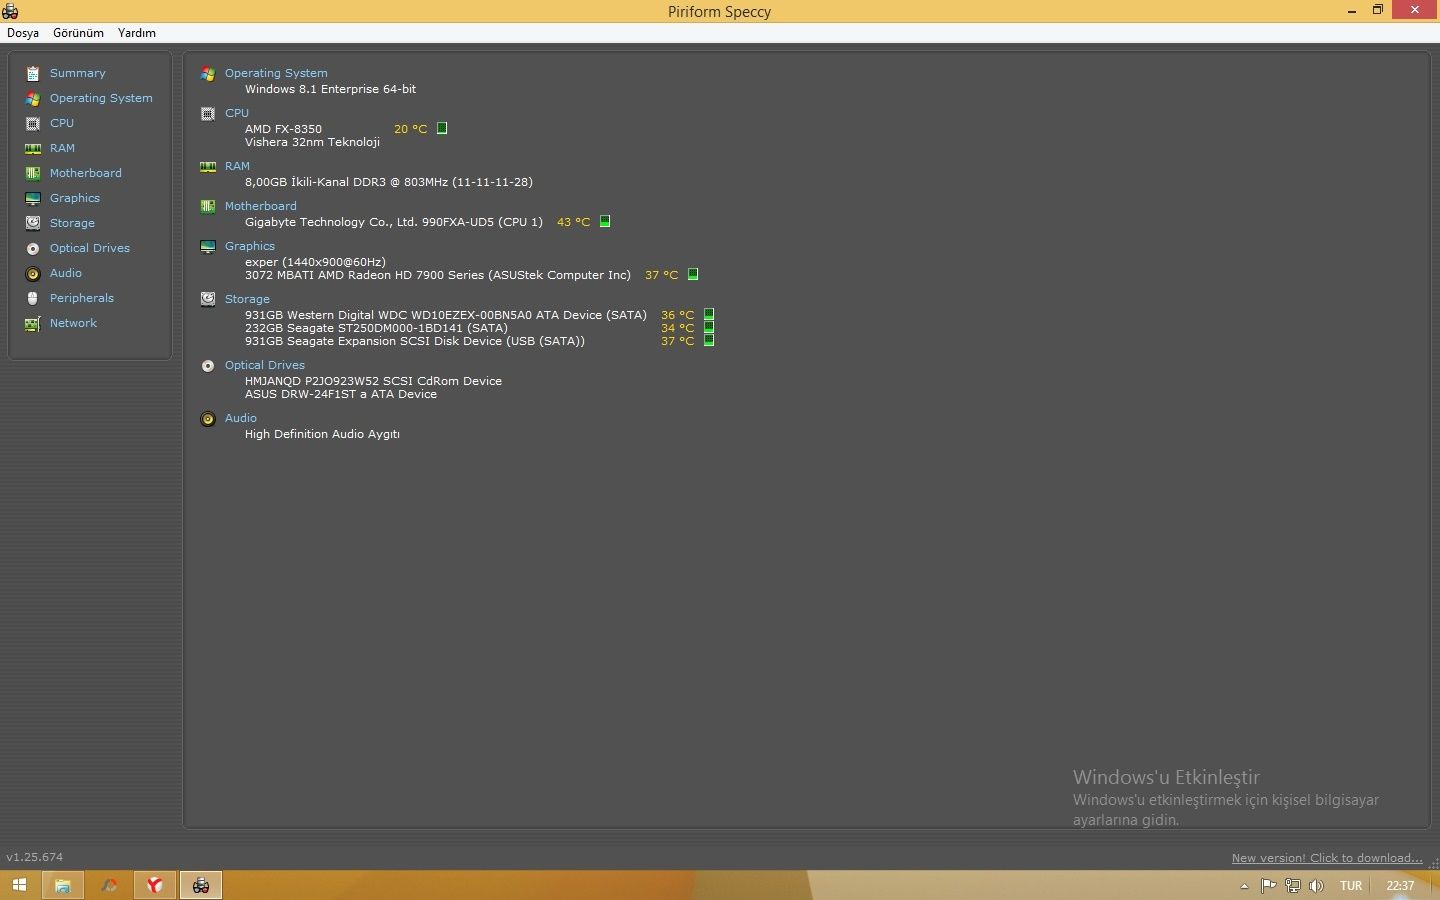Select Summary in the sidebar
This screenshot has height=900, width=1440.
point(78,73)
